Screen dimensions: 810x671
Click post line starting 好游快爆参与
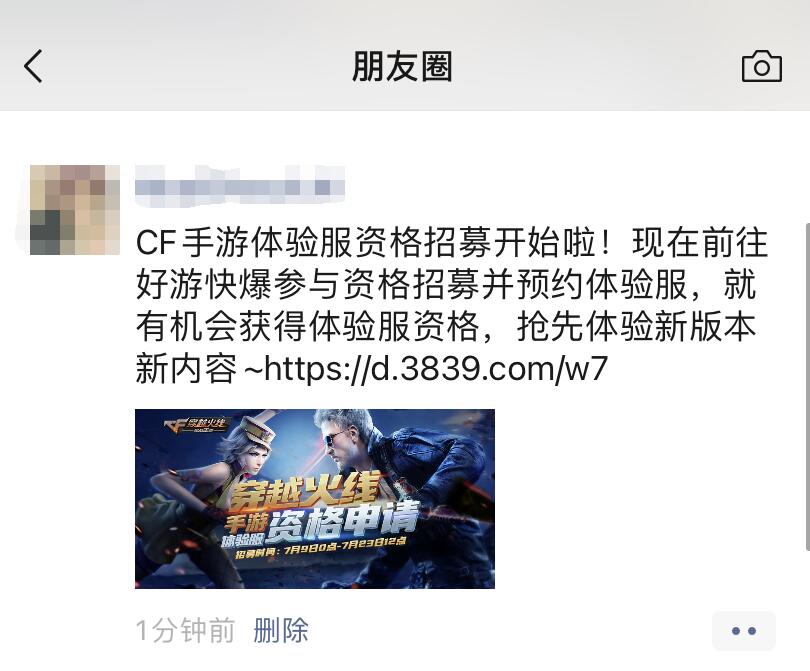point(446,285)
